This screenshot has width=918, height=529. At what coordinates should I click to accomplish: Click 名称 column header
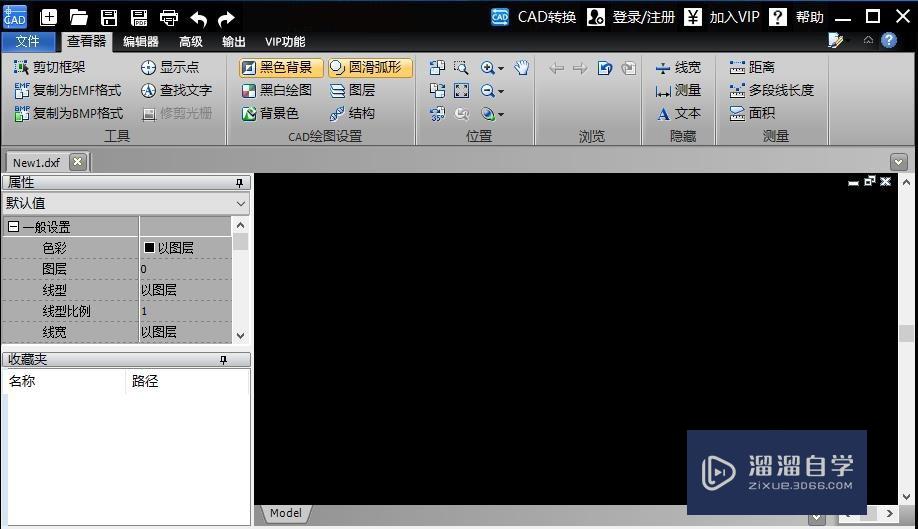pos(64,382)
